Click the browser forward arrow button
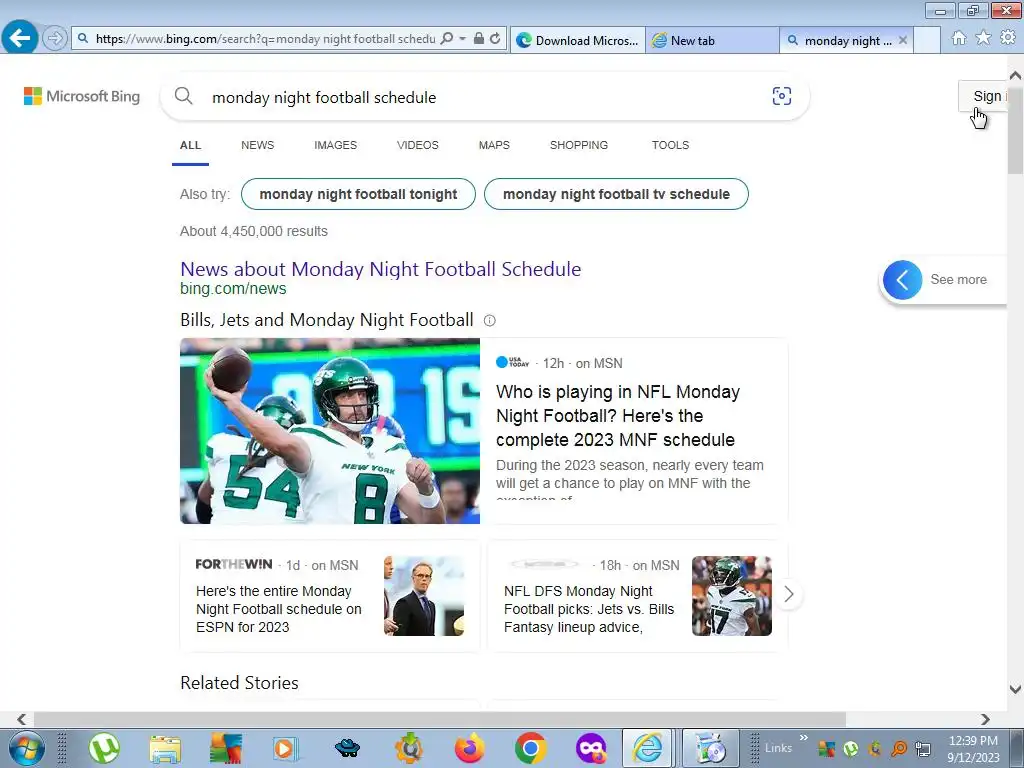 (x=55, y=39)
